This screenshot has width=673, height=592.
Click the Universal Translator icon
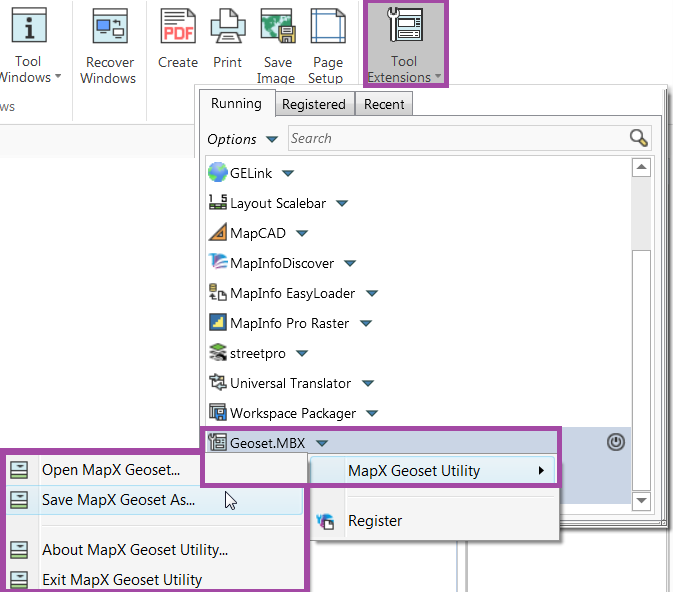[218, 382]
